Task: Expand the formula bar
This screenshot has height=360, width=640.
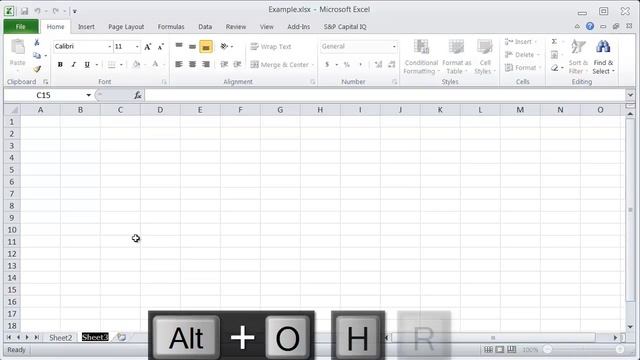Action: (630, 95)
